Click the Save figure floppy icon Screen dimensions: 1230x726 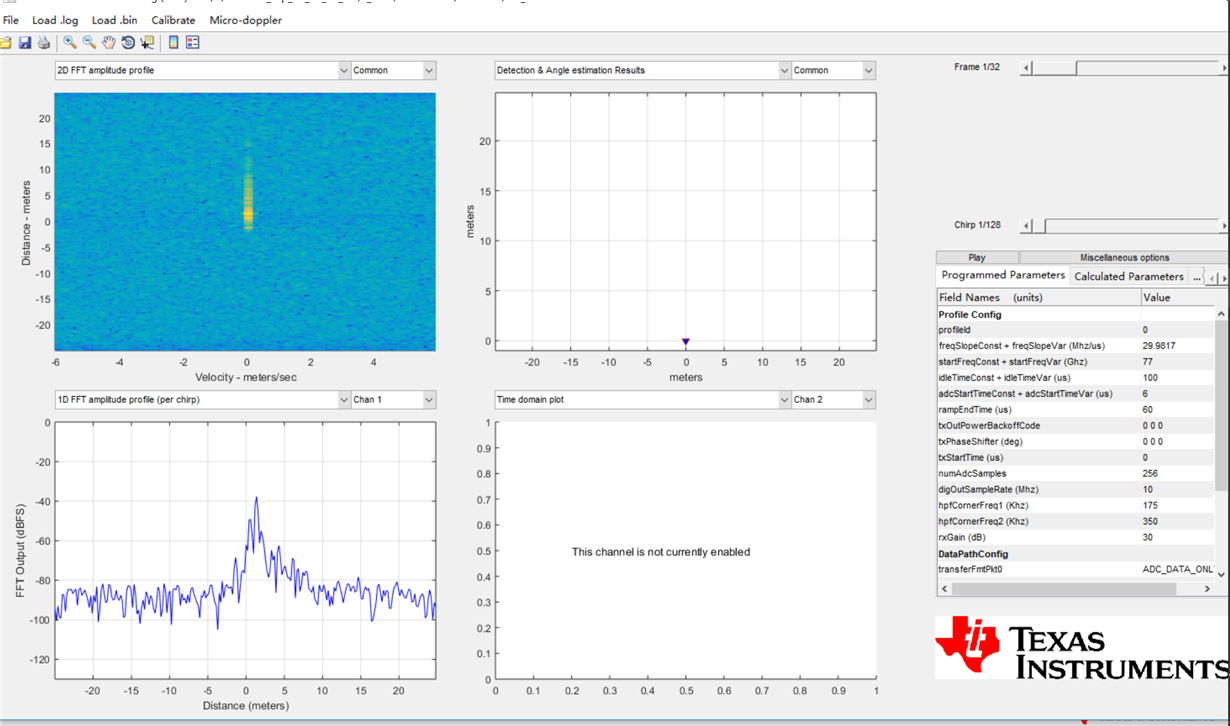click(x=25, y=43)
